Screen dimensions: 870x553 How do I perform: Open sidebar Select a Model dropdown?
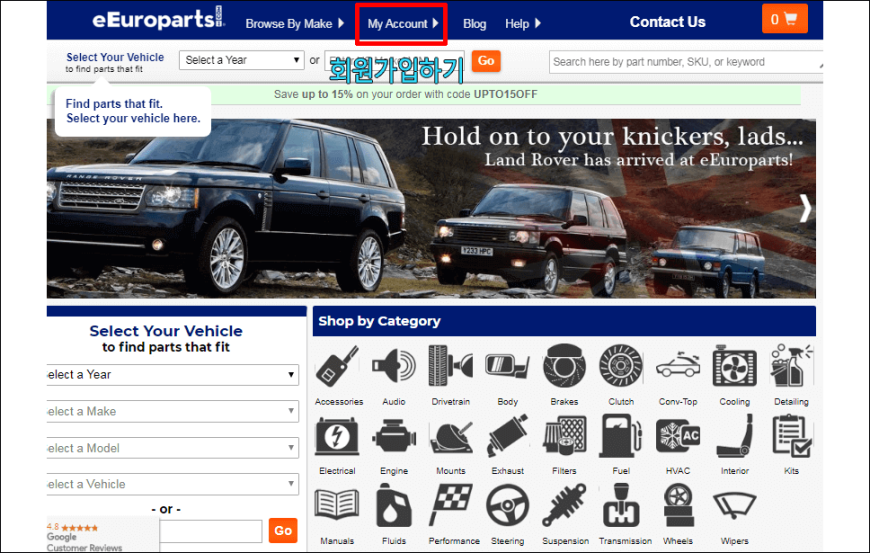pos(173,448)
